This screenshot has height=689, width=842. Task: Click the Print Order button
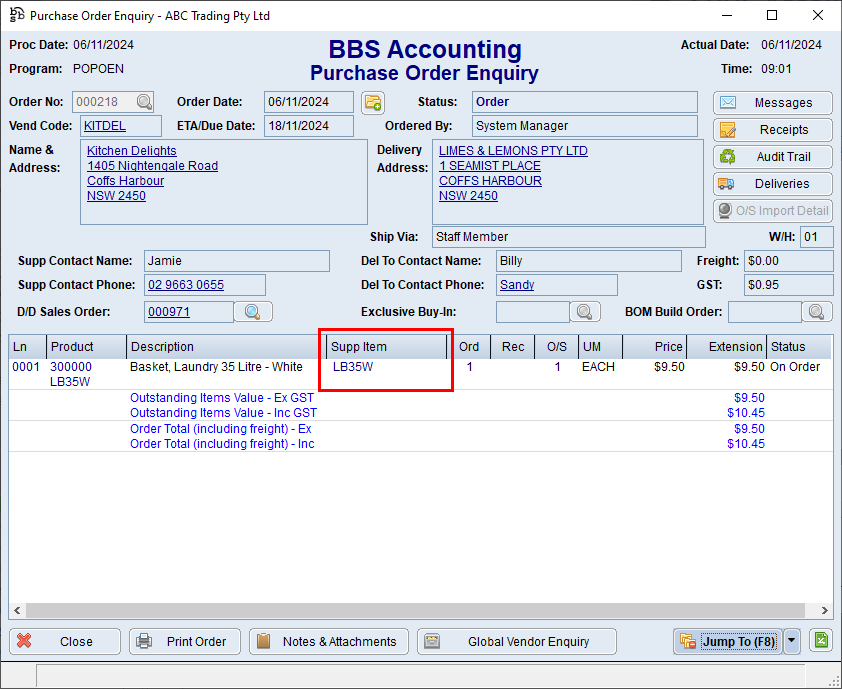183,642
